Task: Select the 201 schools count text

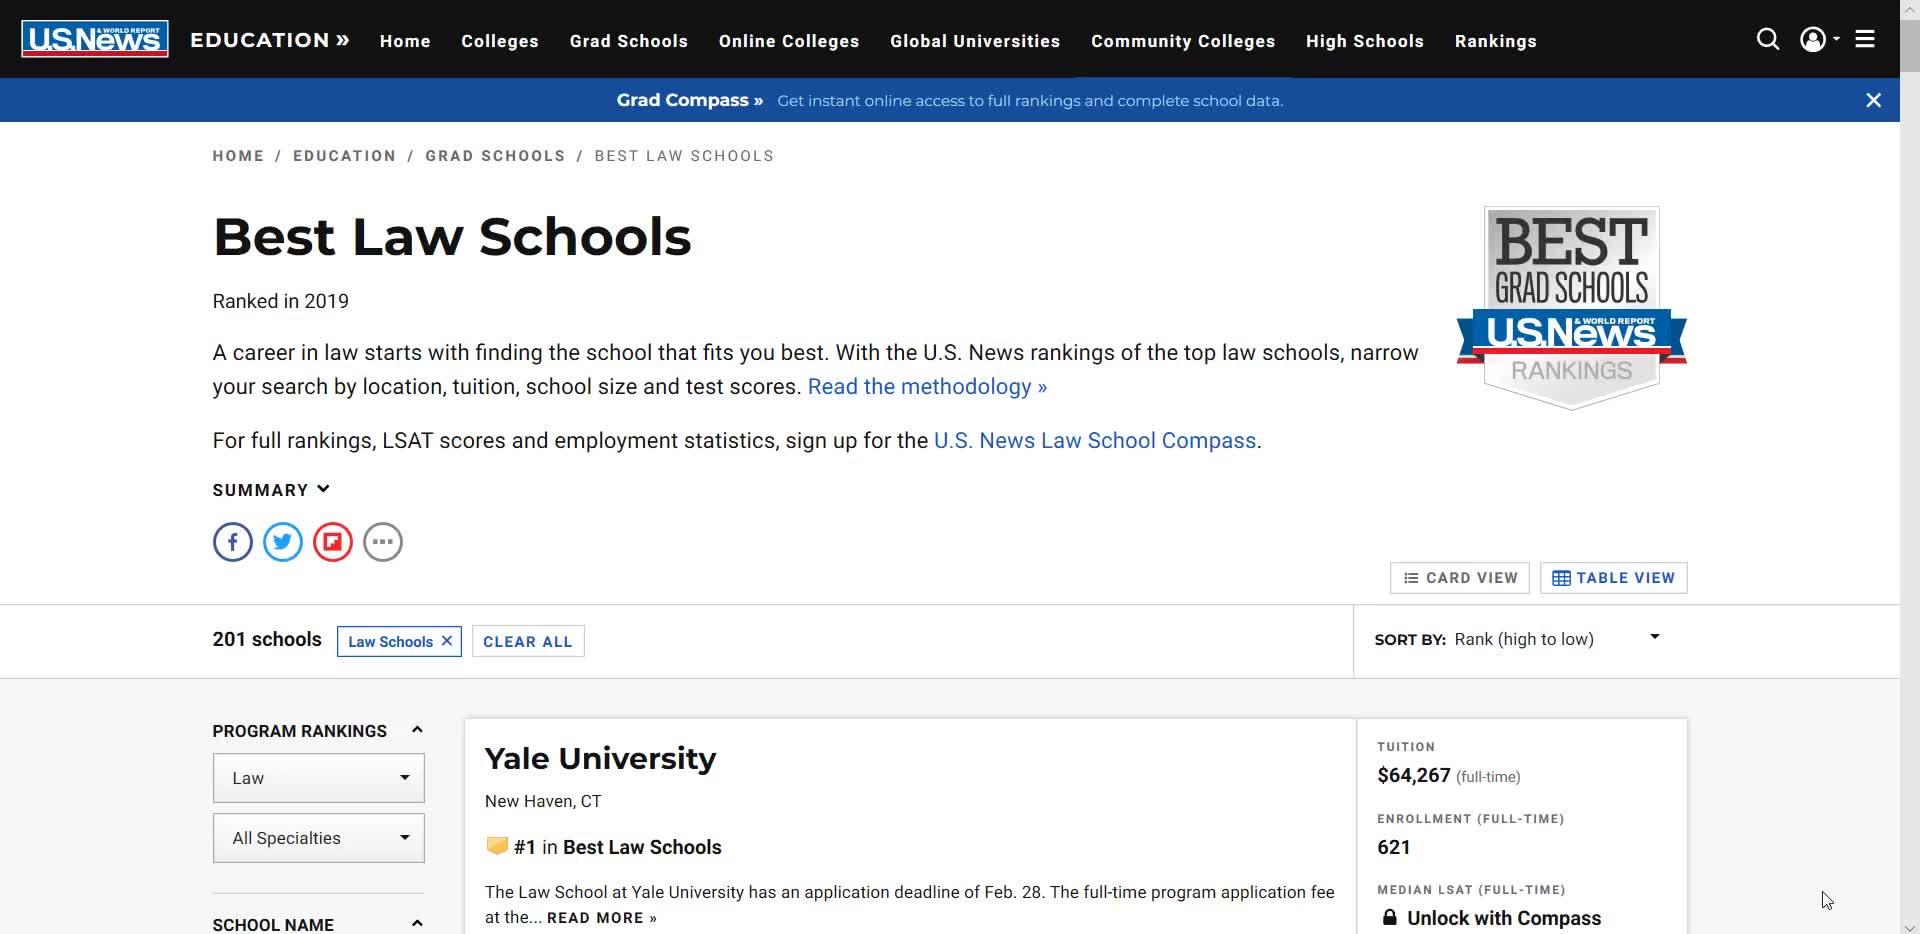Action: [267, 640]
